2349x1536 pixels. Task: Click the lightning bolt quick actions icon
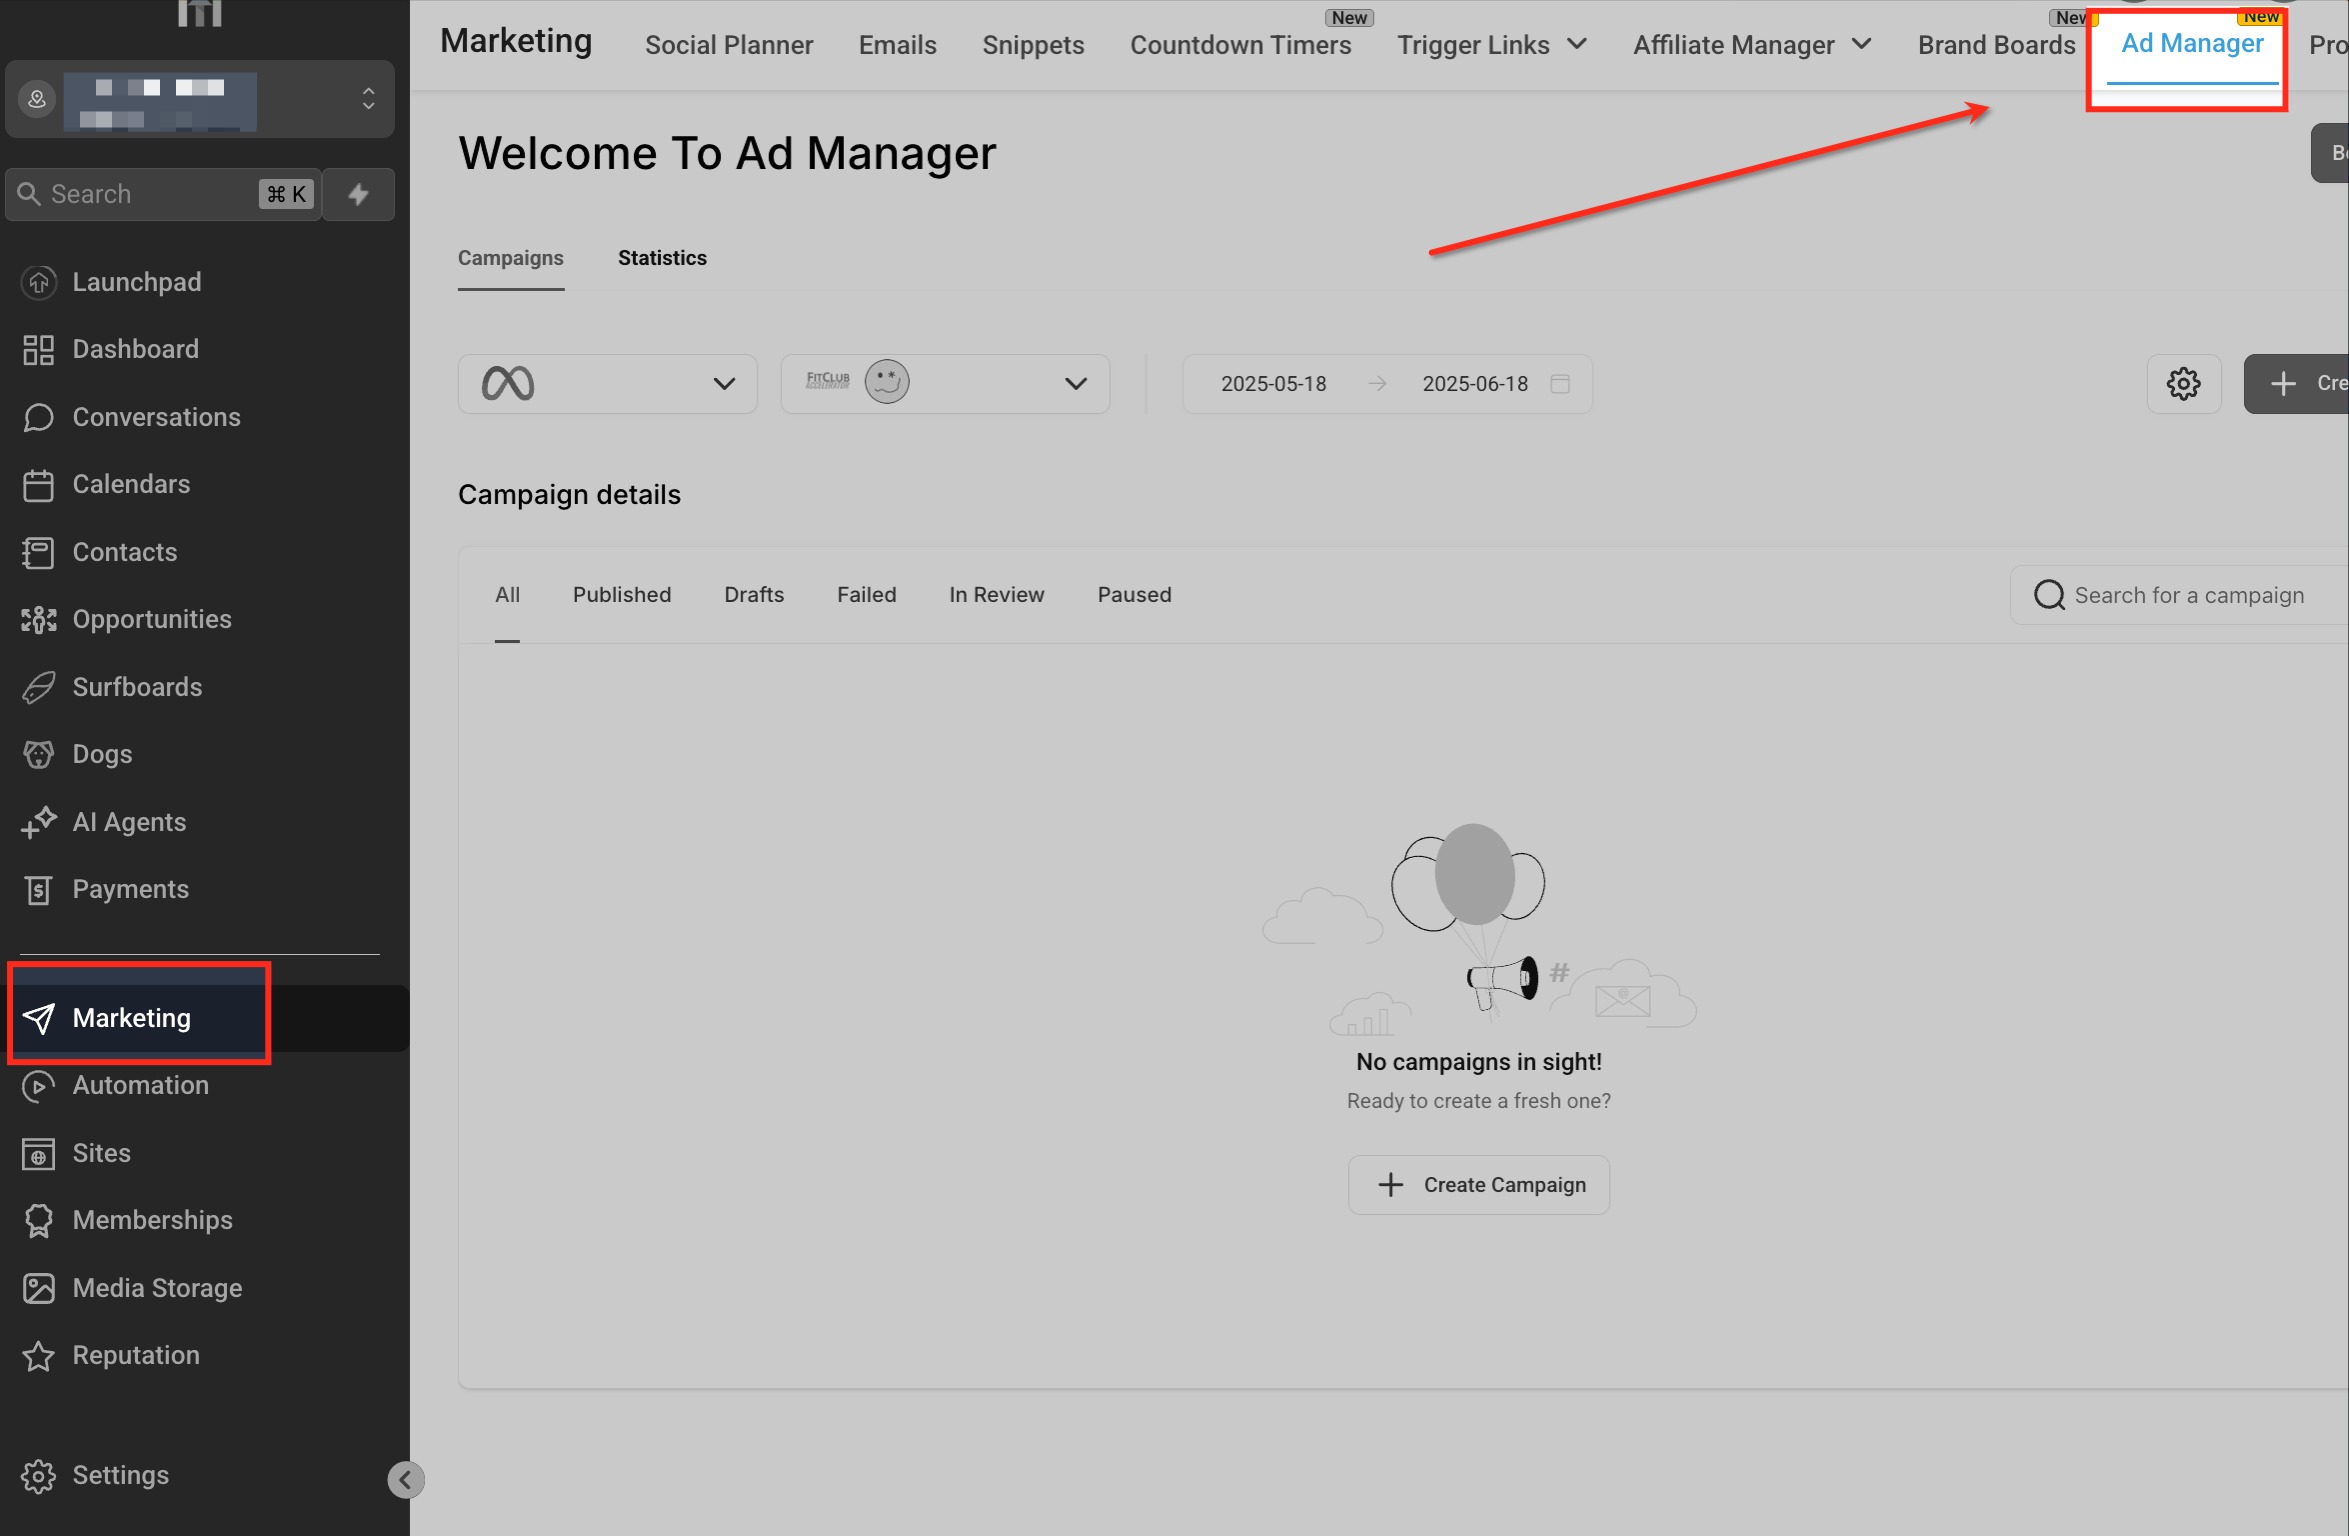[x=358, y=194]
